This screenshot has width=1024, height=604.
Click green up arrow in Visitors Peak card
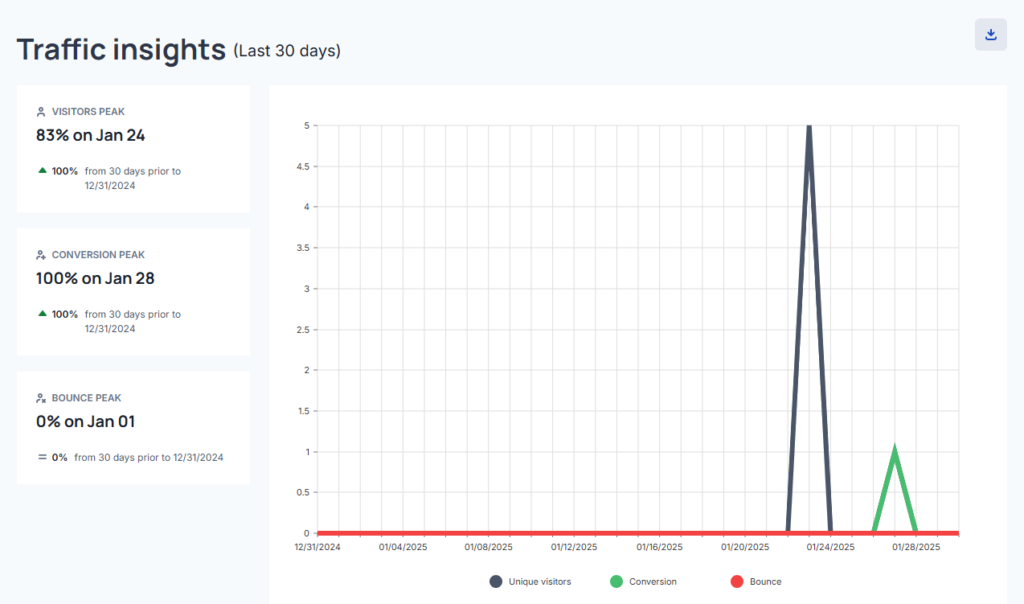(x=42, y=170)
